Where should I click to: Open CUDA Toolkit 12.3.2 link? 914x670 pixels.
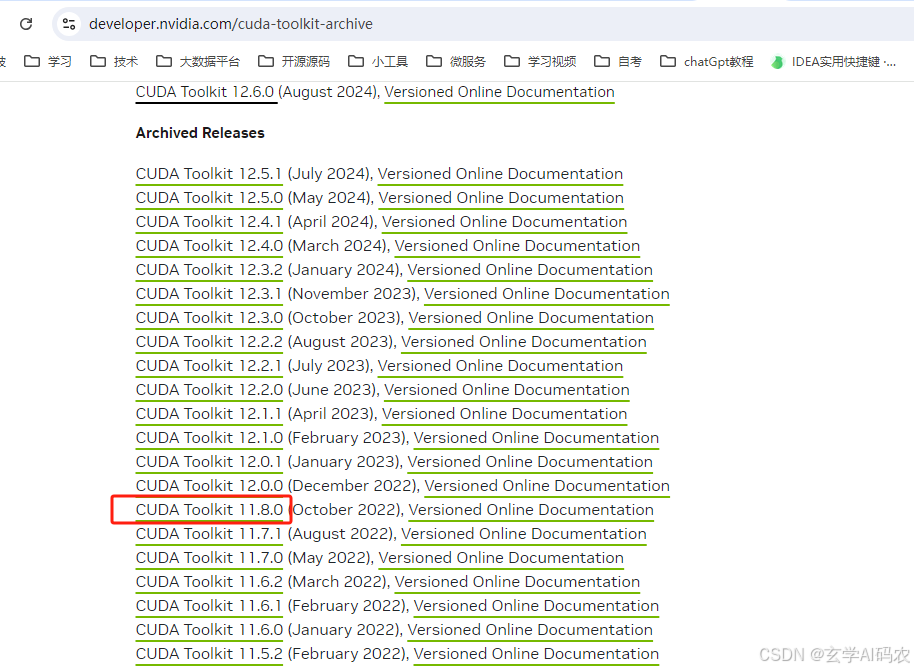tap(209, 269)
